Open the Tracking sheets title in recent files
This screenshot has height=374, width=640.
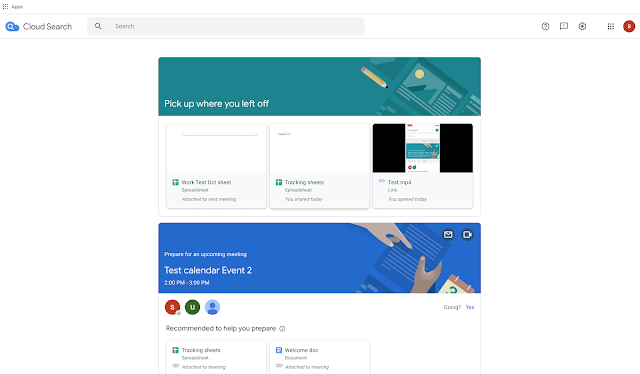point(304,183)
